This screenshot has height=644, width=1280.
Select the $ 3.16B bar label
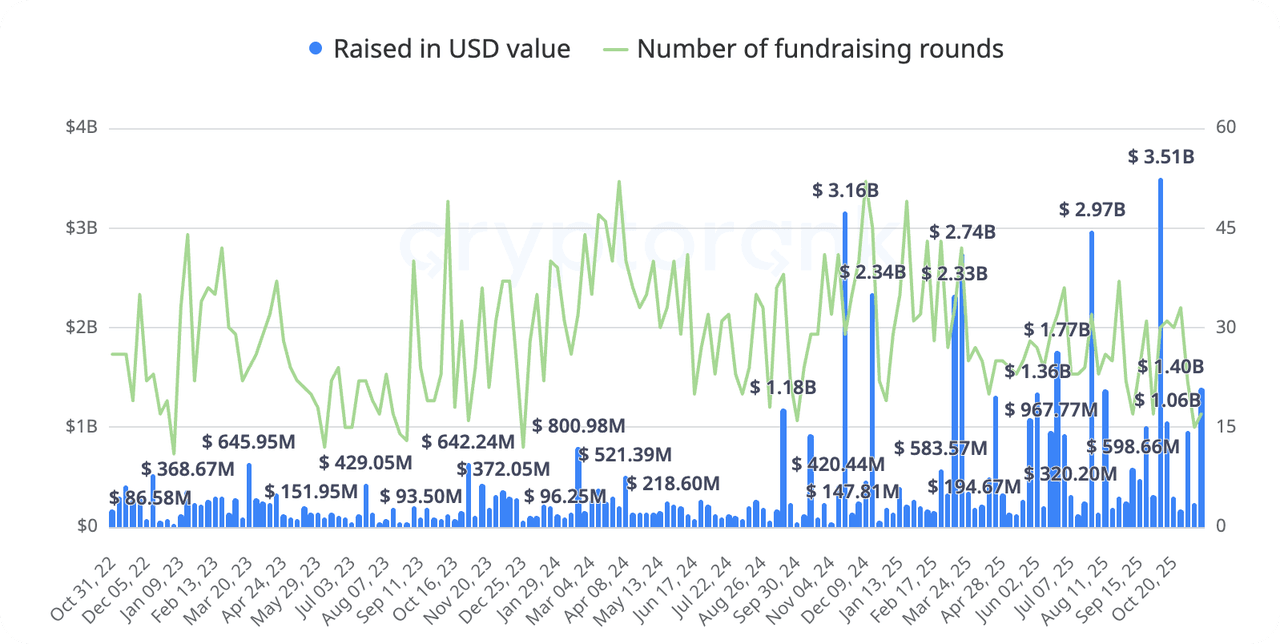(x=845, y=190)
